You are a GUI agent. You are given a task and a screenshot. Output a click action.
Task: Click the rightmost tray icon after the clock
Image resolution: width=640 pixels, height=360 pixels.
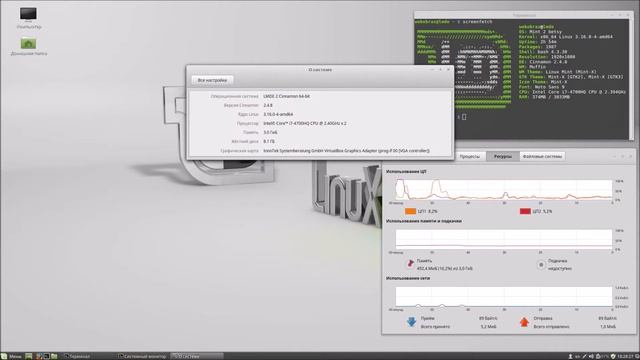pyautogui.click(x=637, y=356)
